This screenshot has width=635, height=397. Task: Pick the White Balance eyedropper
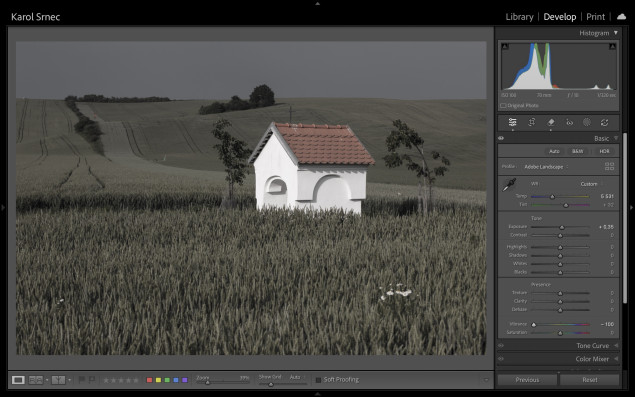click(509, 185)
